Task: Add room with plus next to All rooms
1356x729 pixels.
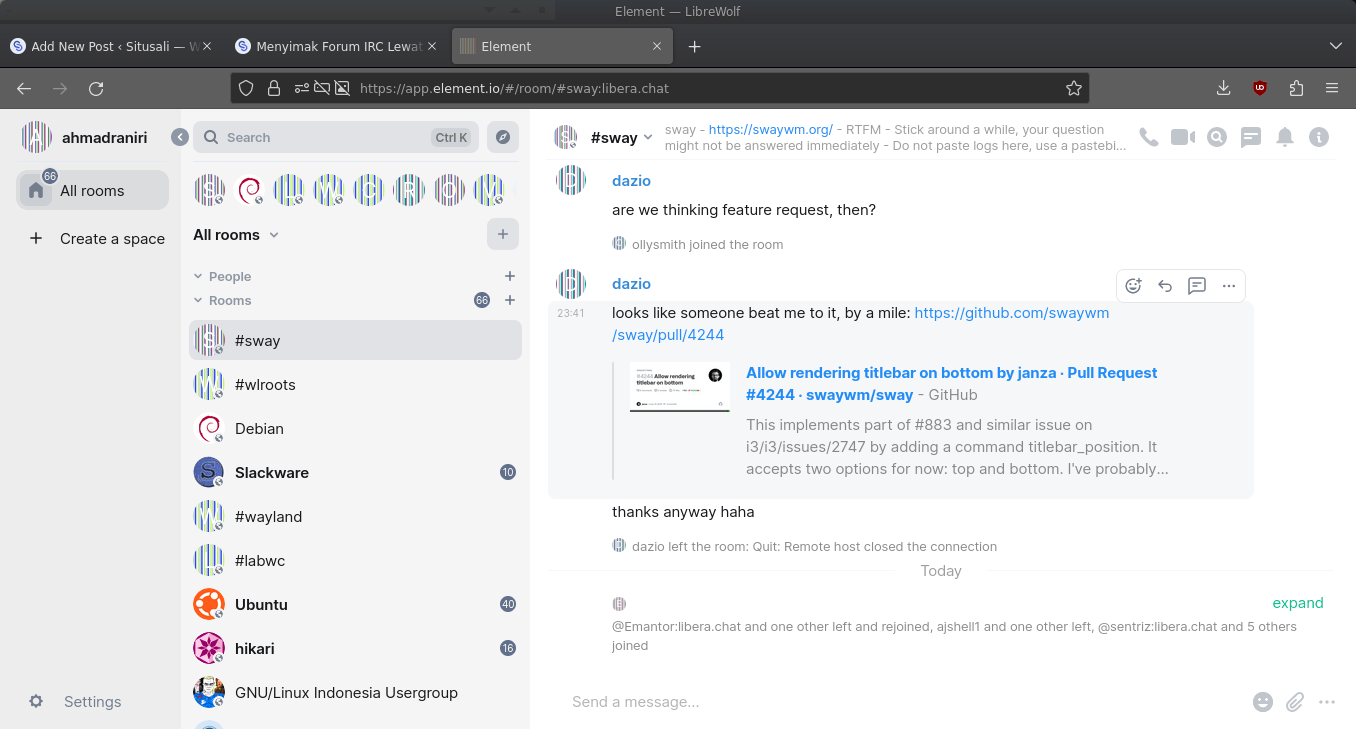Action: click(x=503, y=234)
